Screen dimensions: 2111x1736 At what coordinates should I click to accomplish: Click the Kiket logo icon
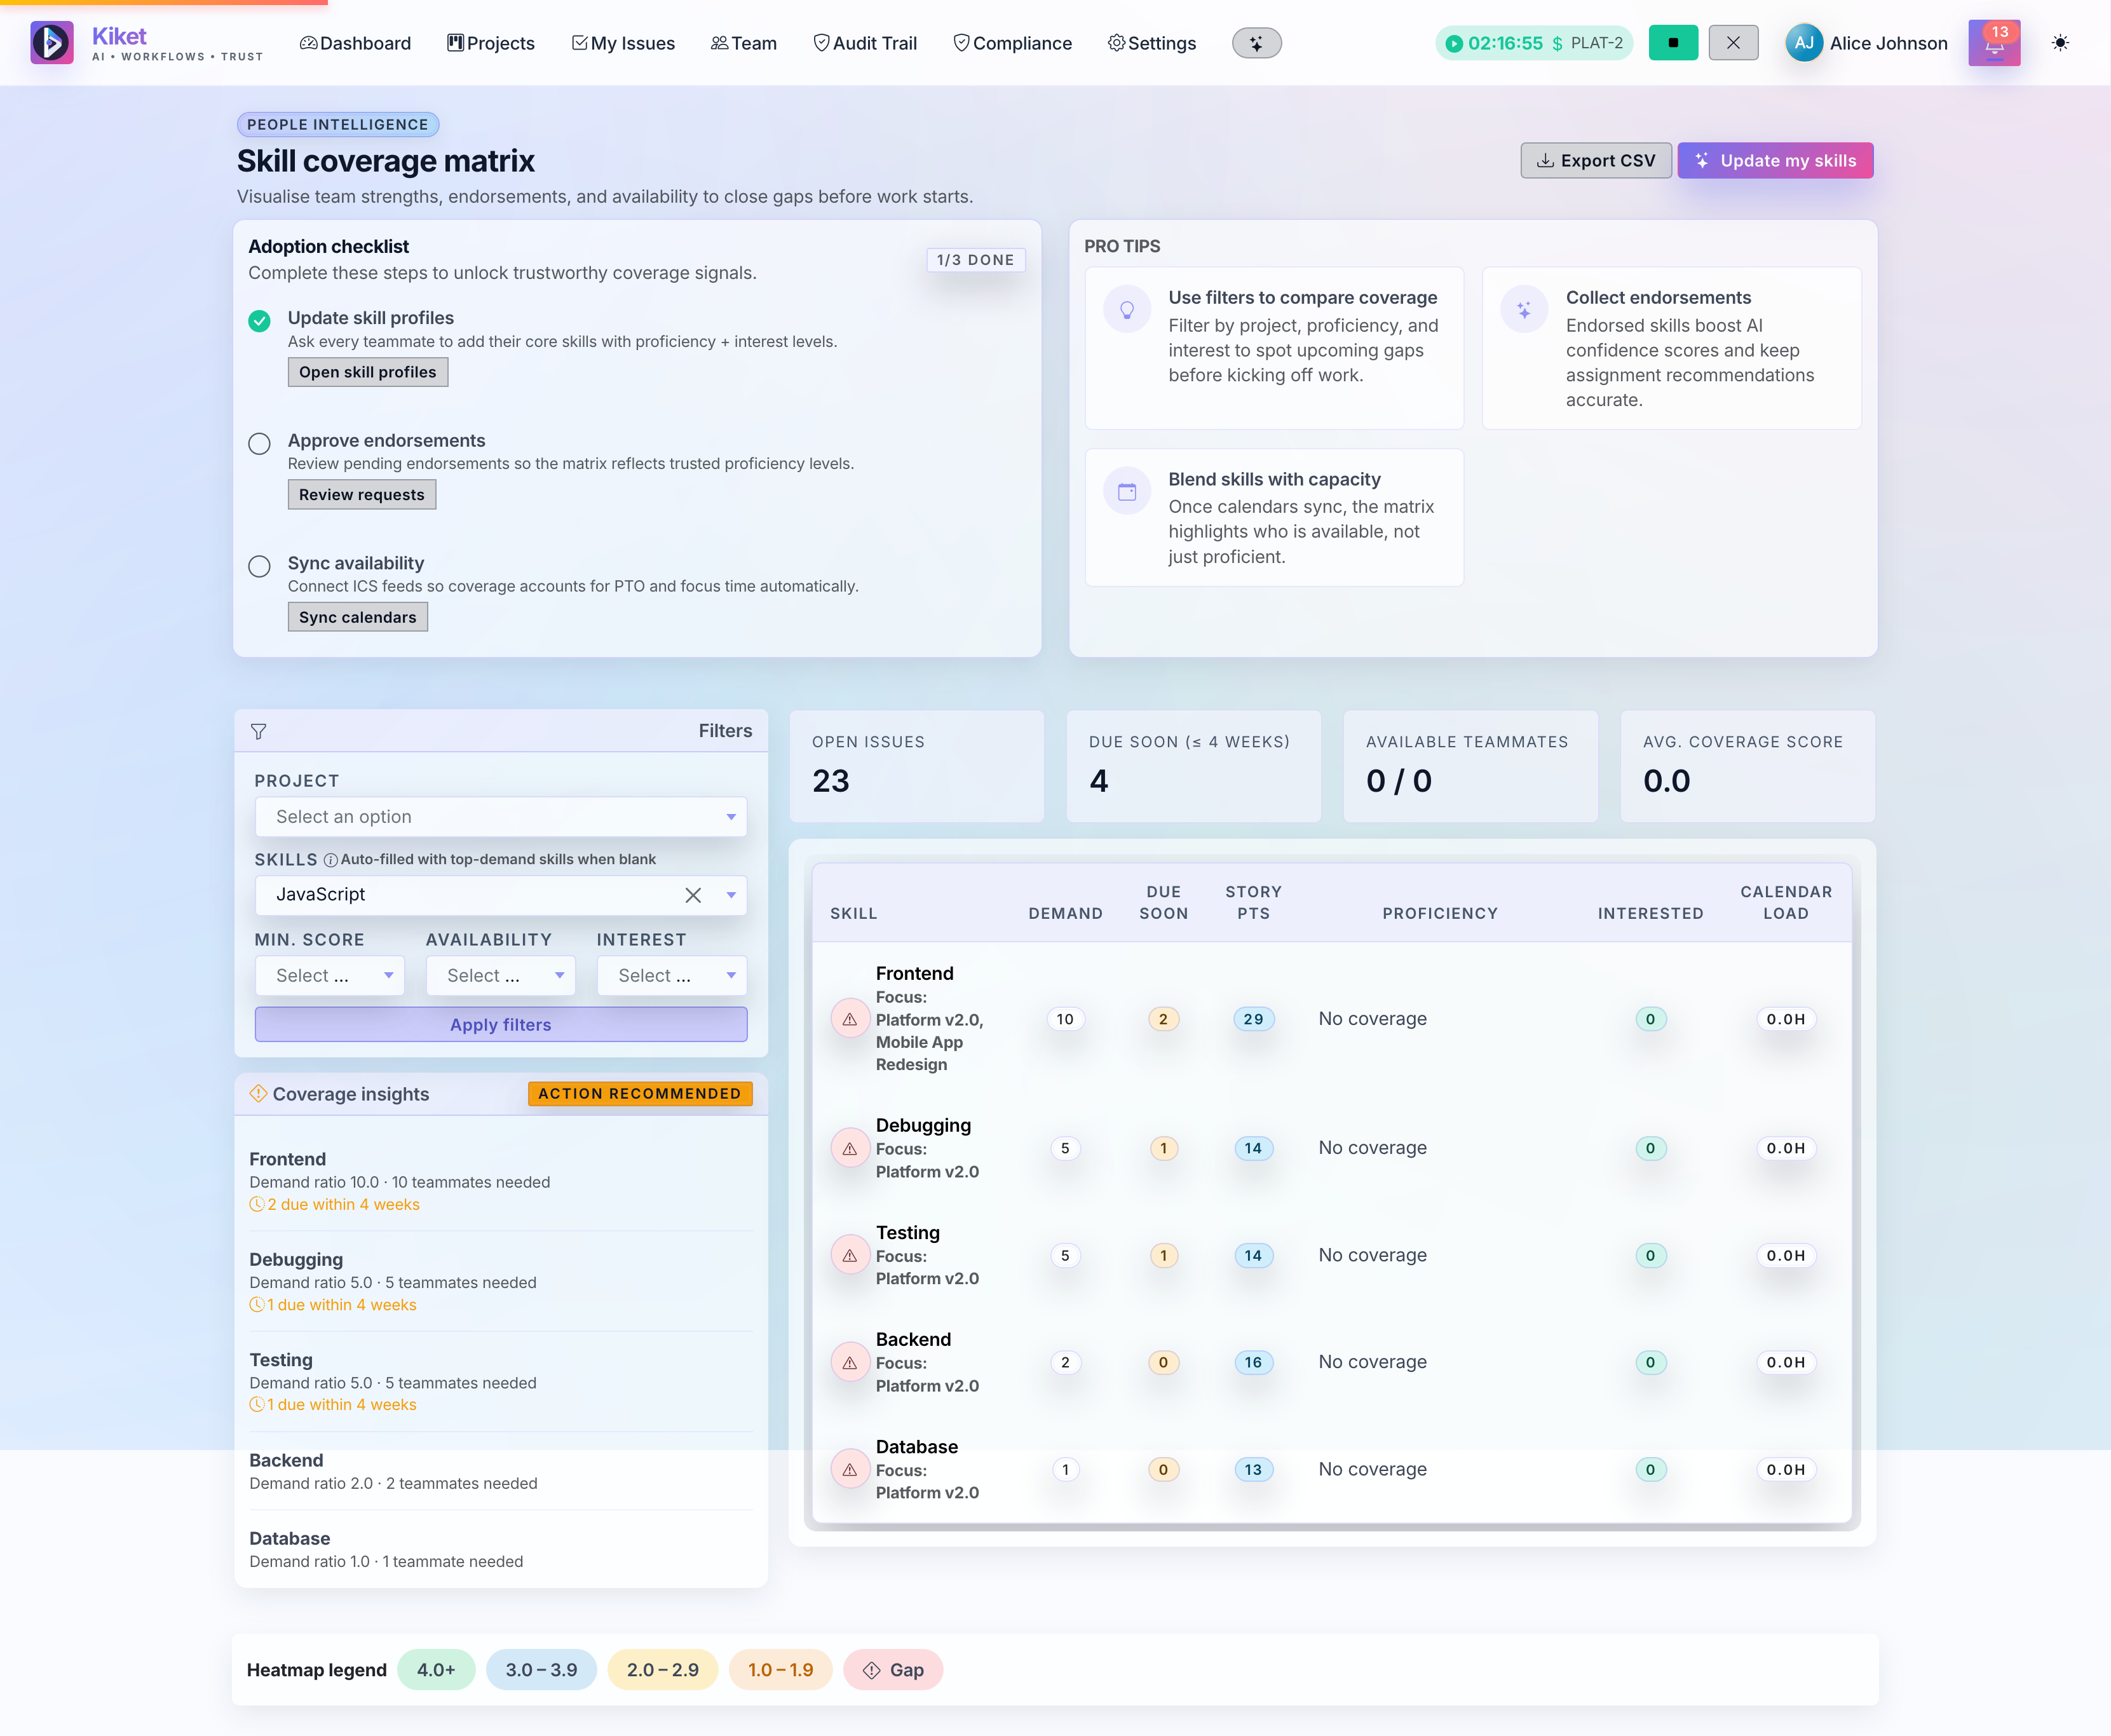[x=52, y=42]
